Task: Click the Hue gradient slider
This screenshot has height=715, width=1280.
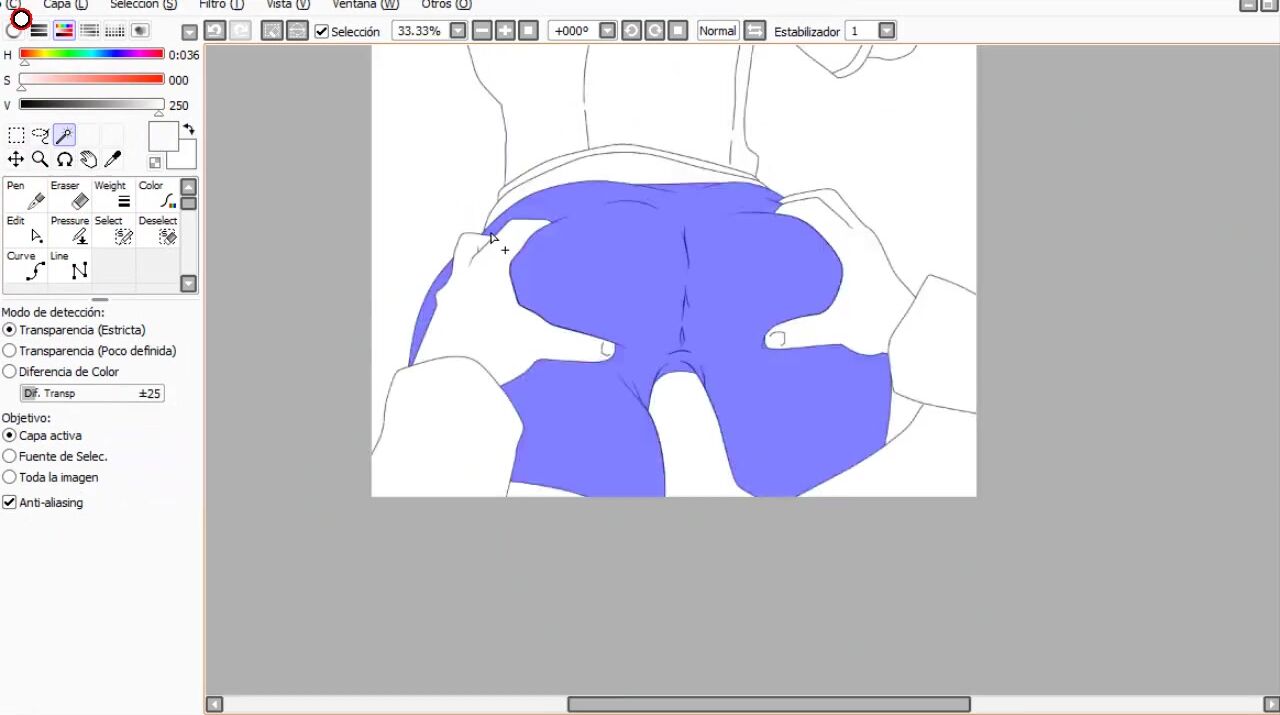Action: [x=91, y=54]
